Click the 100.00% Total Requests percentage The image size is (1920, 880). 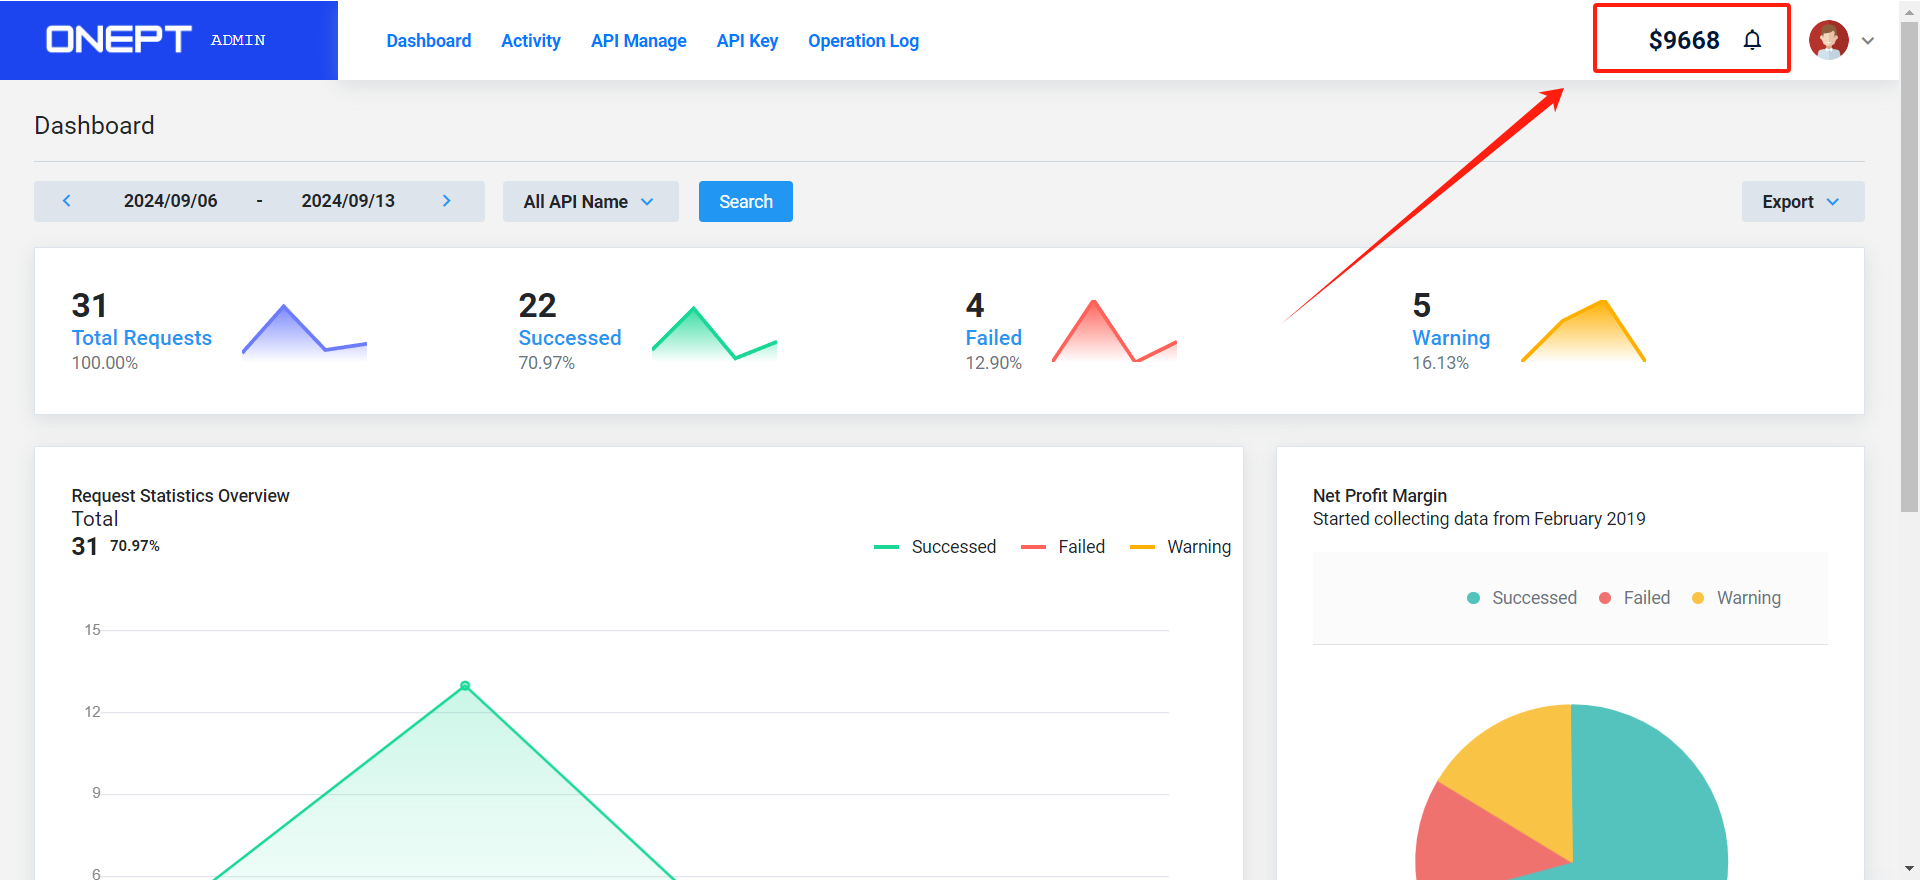coord(105,363)
